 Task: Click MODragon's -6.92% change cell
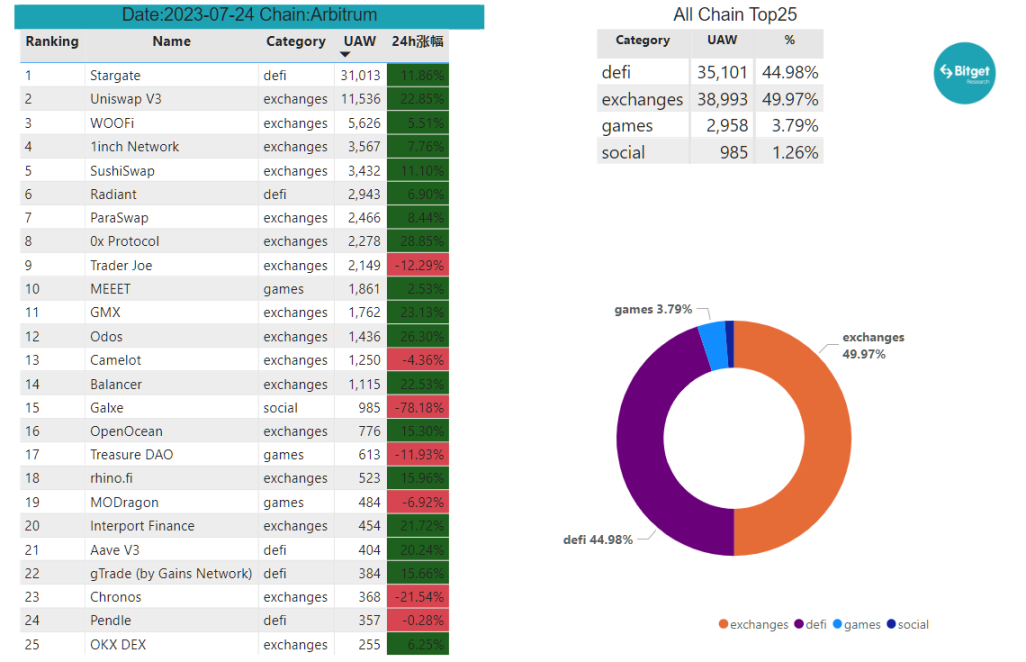point(418,502)
